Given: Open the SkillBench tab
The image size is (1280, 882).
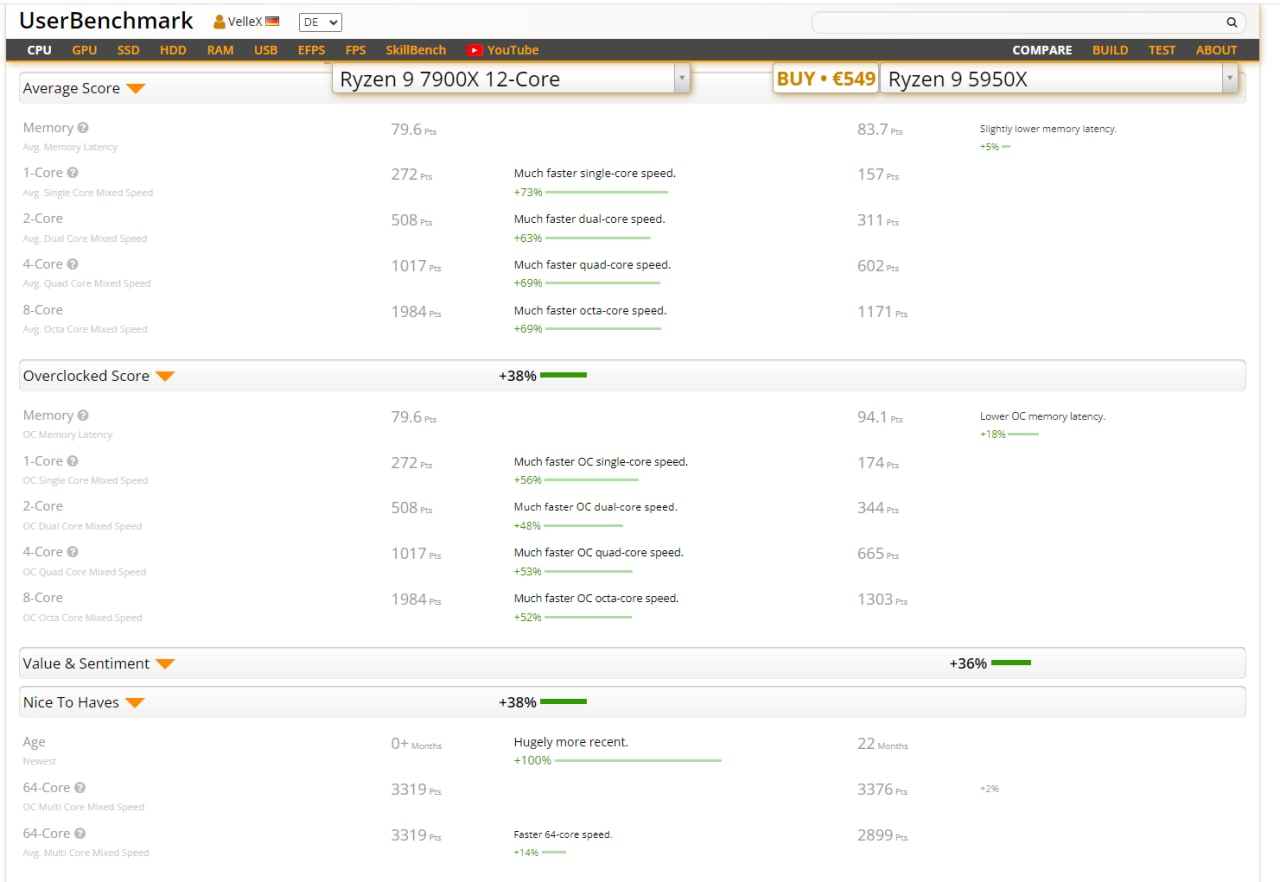Looking at the screenshot, I should coord(416,50).
